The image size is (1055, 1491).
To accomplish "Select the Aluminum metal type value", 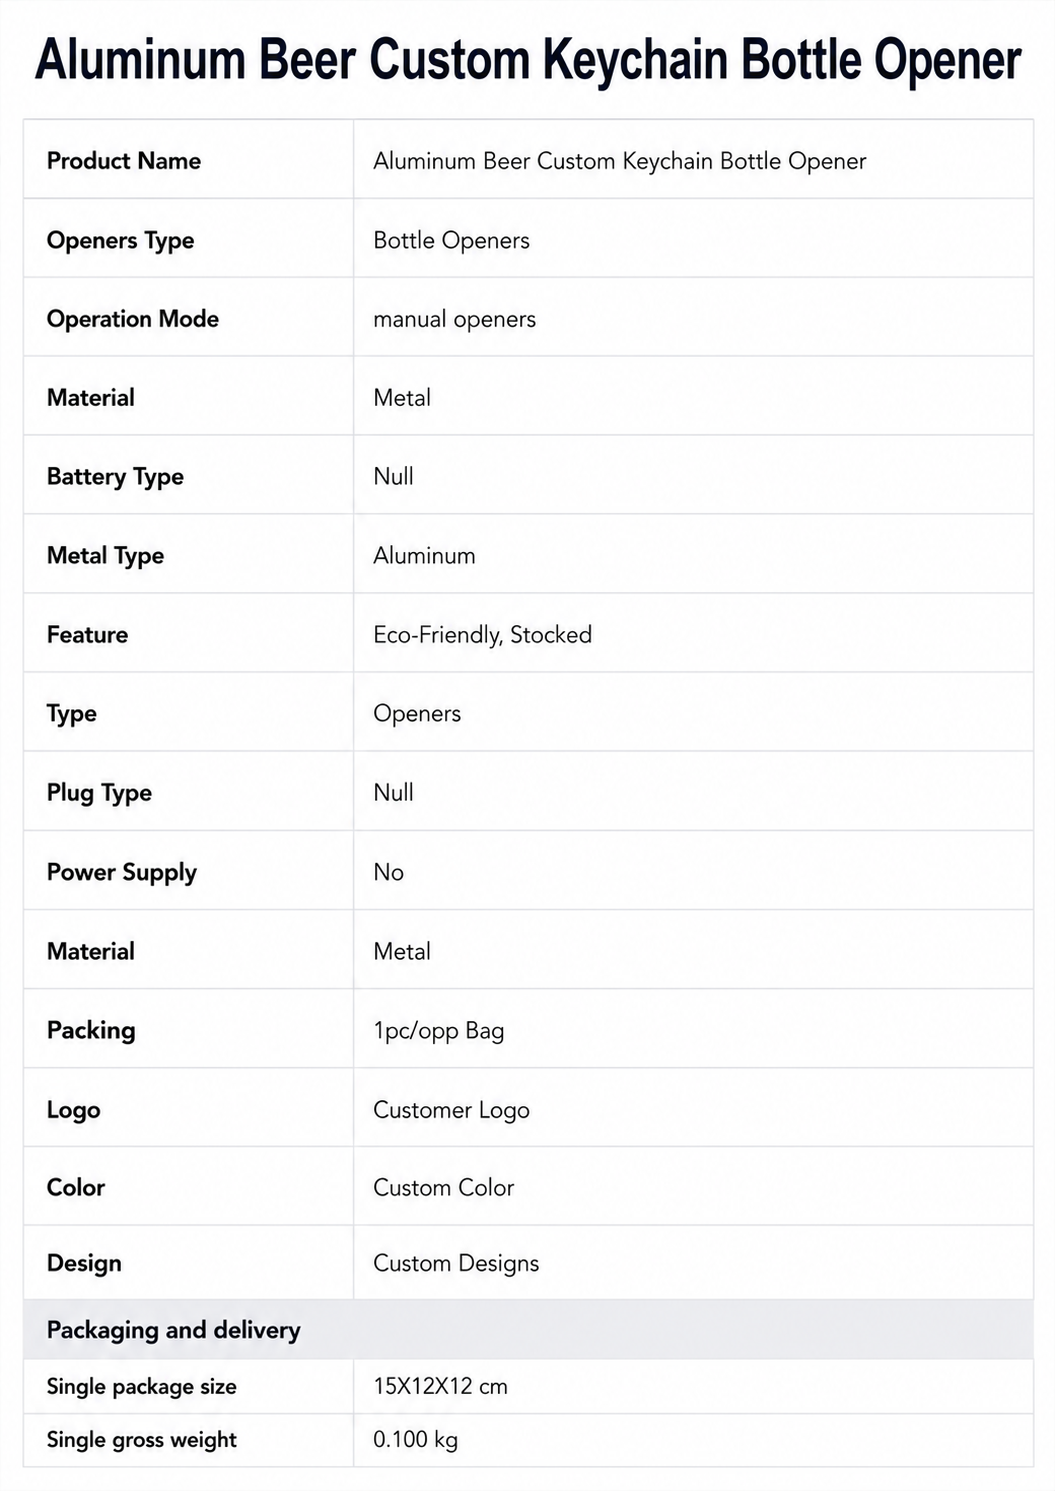I will [424, 556].
